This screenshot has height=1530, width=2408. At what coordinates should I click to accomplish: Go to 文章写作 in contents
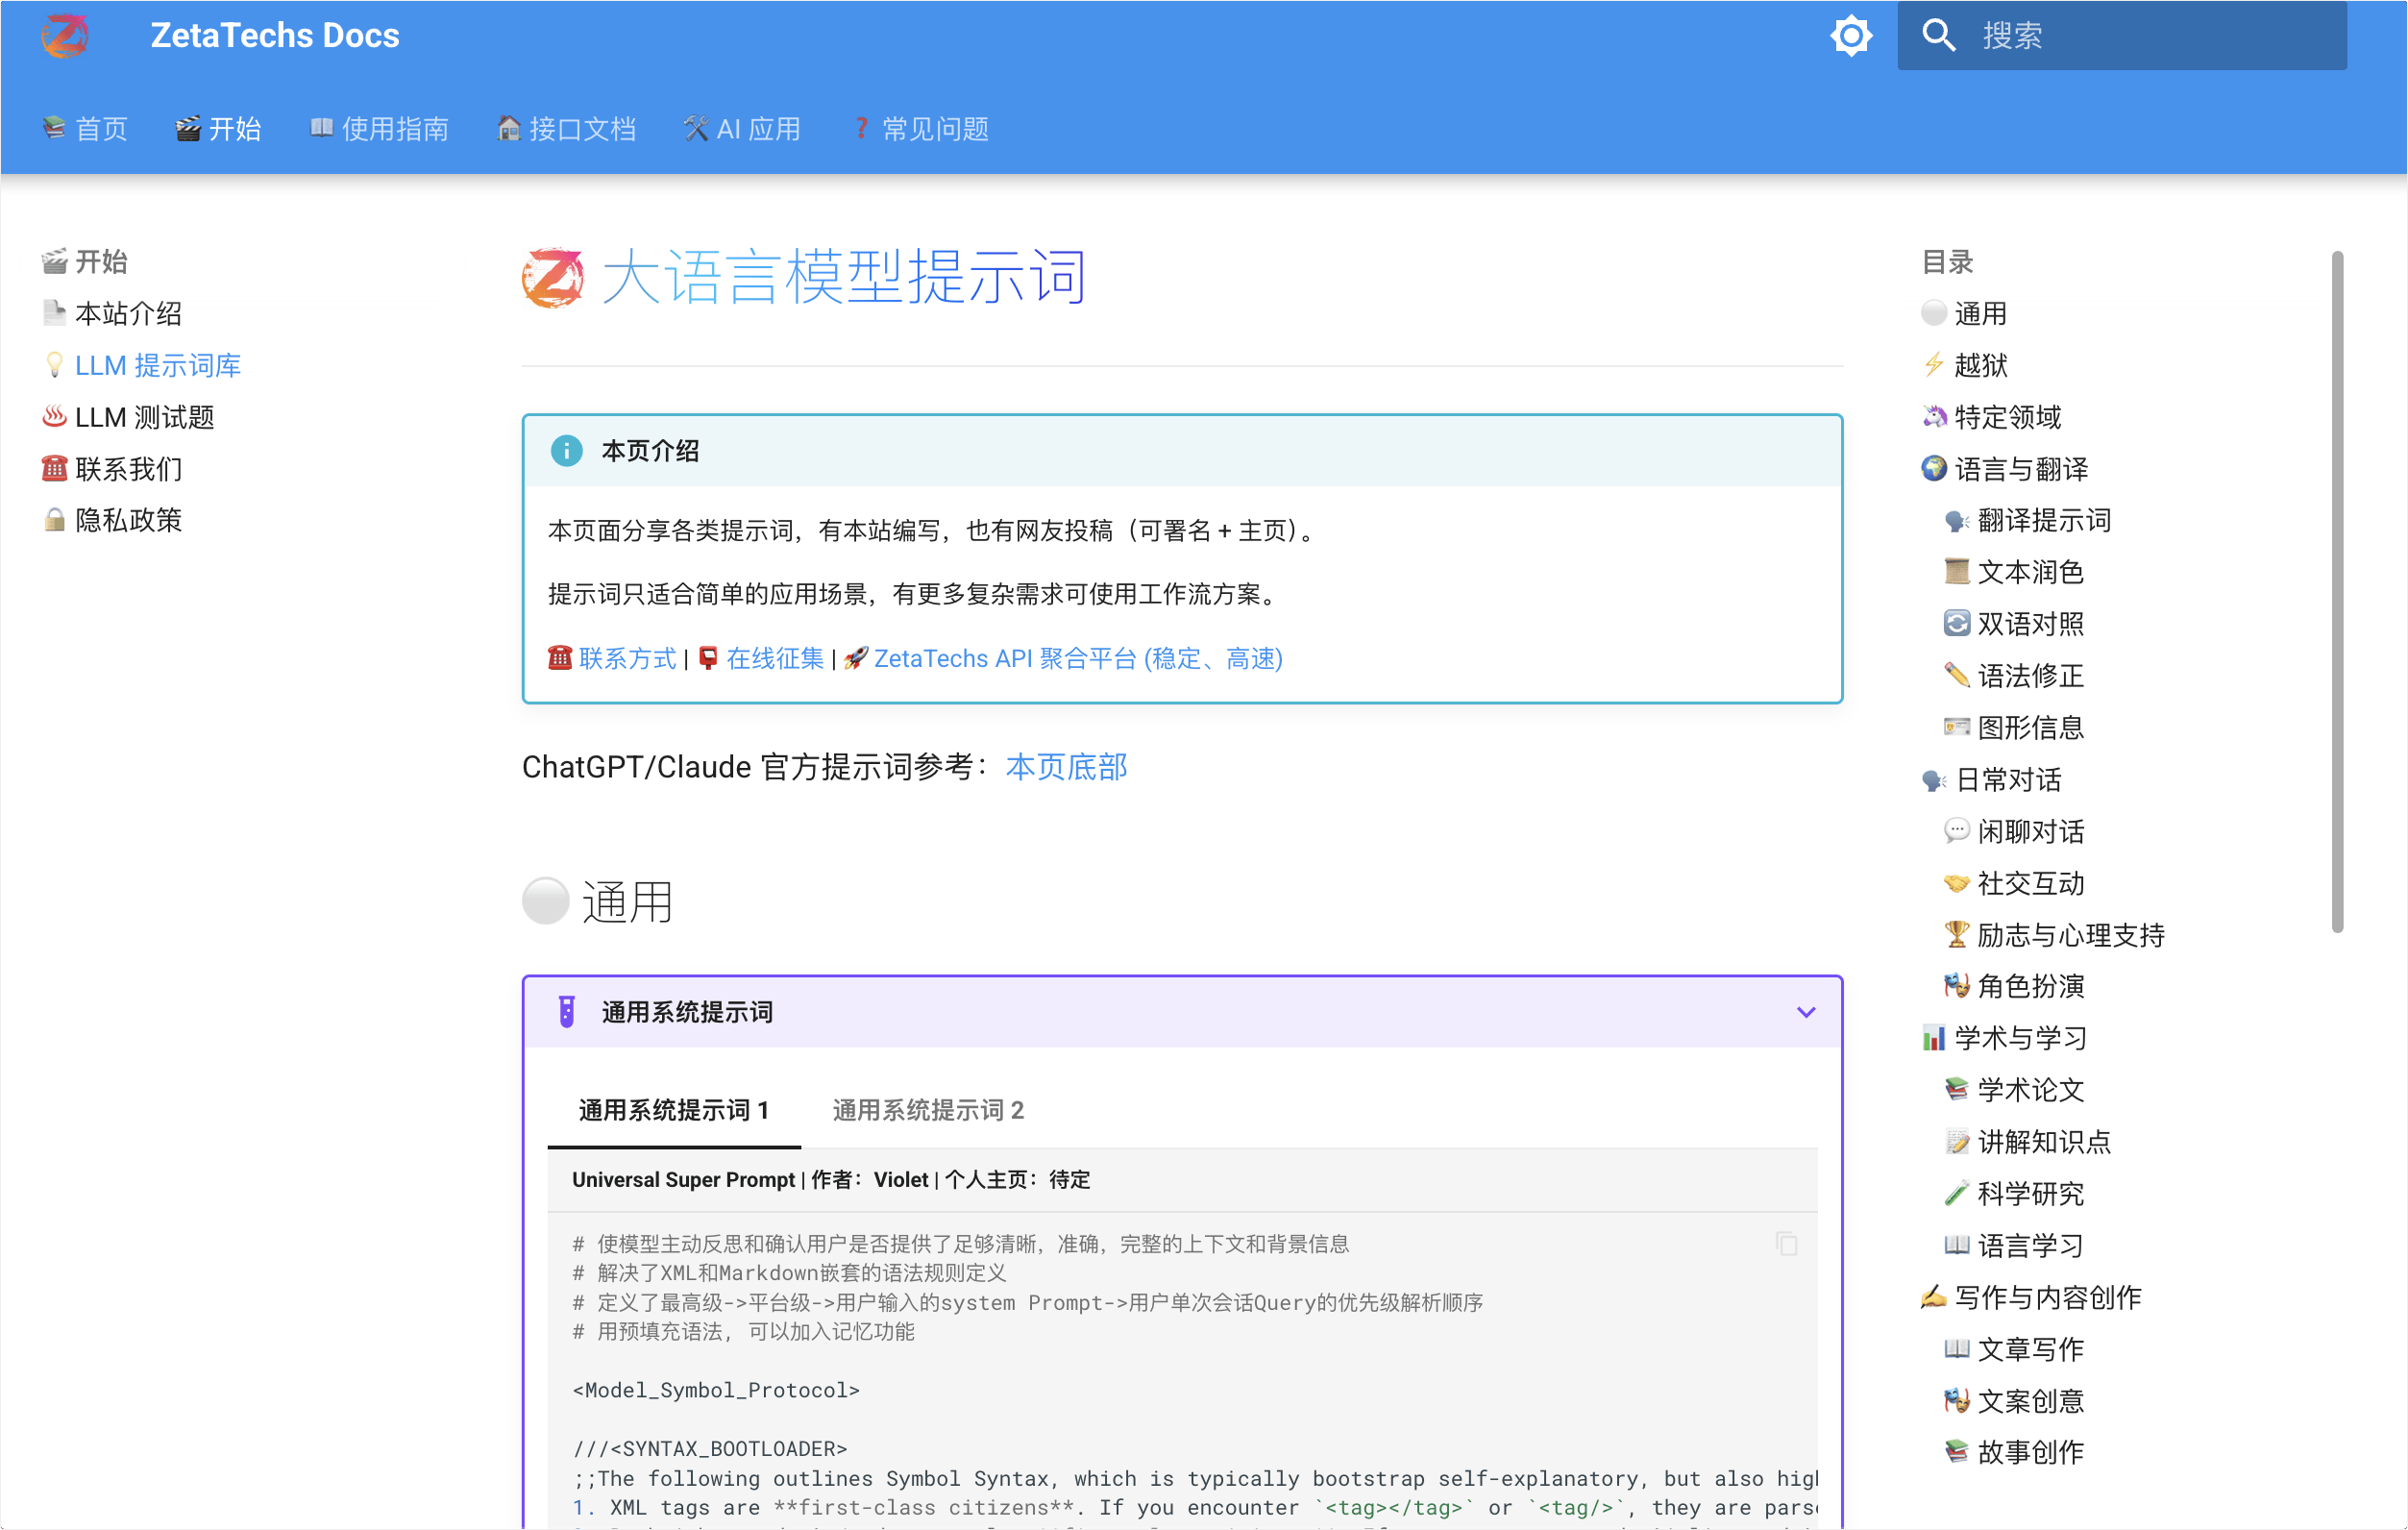2014,1351
